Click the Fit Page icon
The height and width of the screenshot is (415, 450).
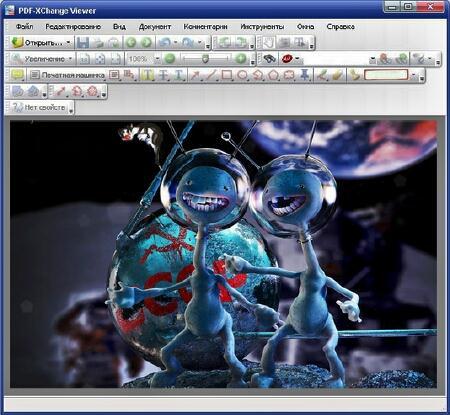(x=100, y=59)
